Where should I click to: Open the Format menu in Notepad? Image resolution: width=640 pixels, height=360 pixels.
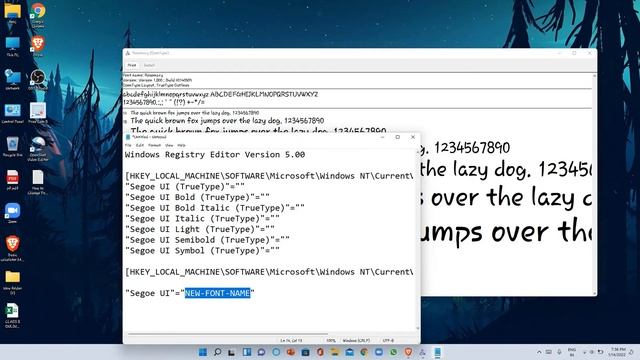coord(154,145)
